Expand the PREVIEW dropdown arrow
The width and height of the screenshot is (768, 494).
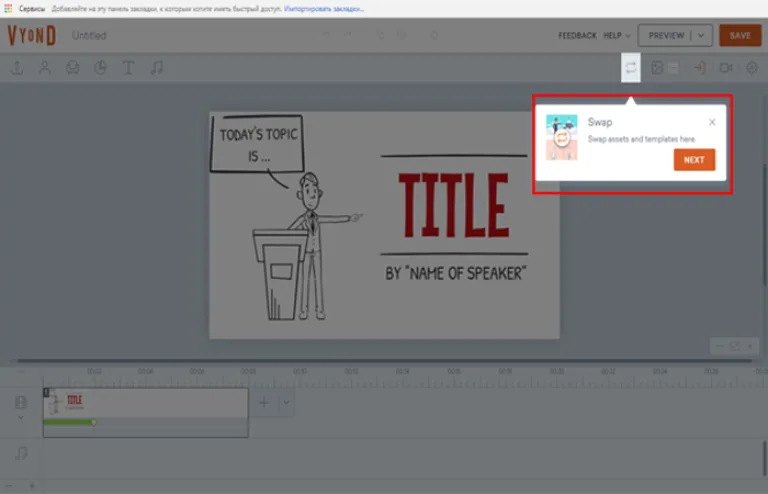point(701,35)
